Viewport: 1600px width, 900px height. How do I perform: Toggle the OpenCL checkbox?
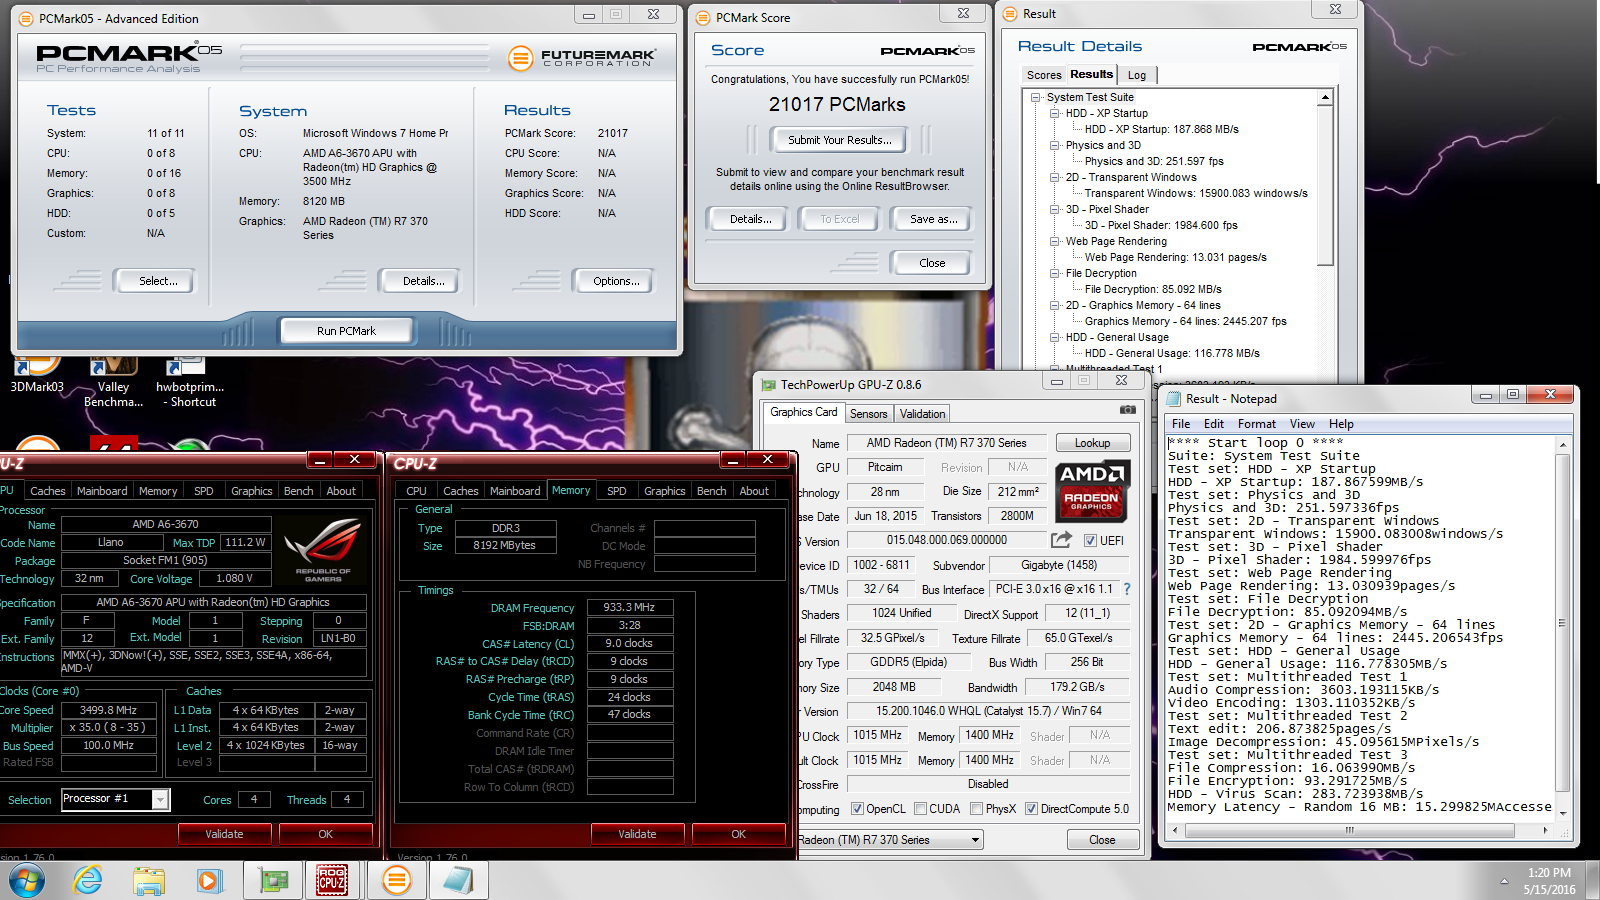(857, 809)
